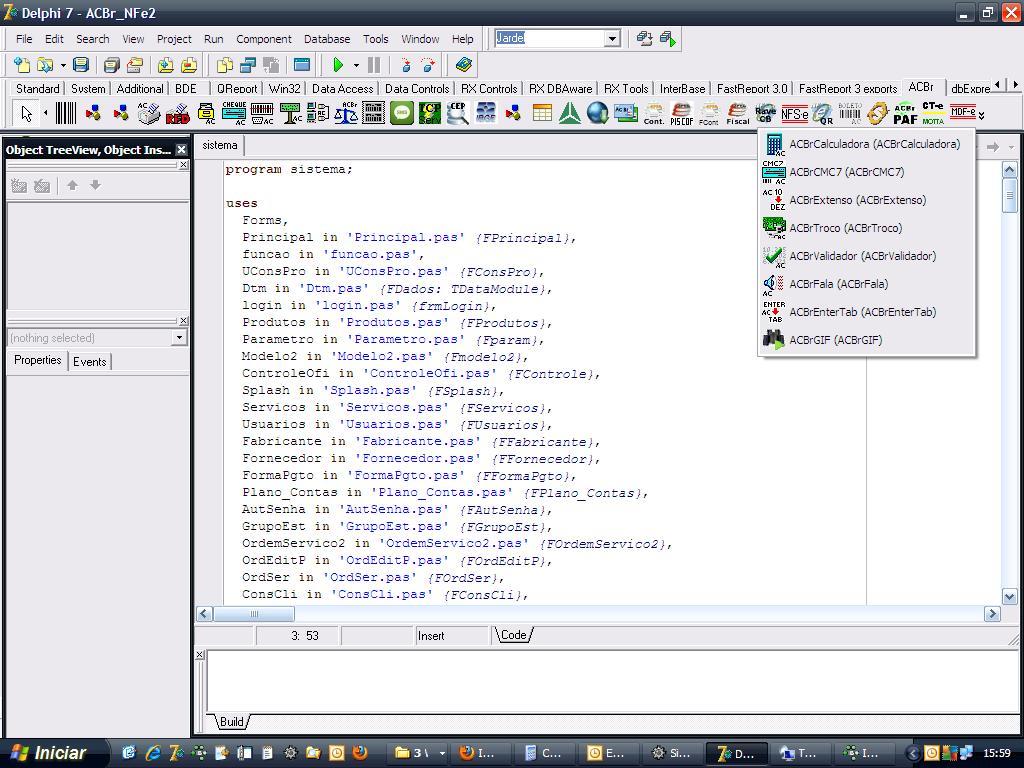
Task: Switch to the Events tab
Action: pyautogui.click(x=89, y=361)
